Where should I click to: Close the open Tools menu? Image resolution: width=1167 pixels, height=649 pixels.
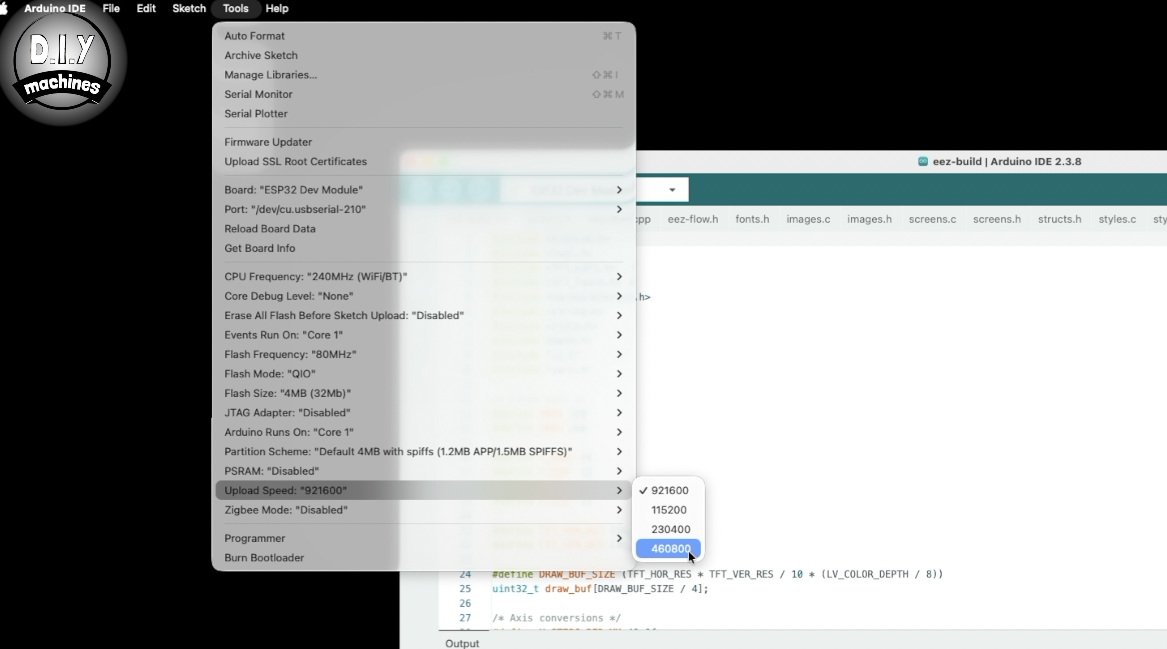pos(235,8)
